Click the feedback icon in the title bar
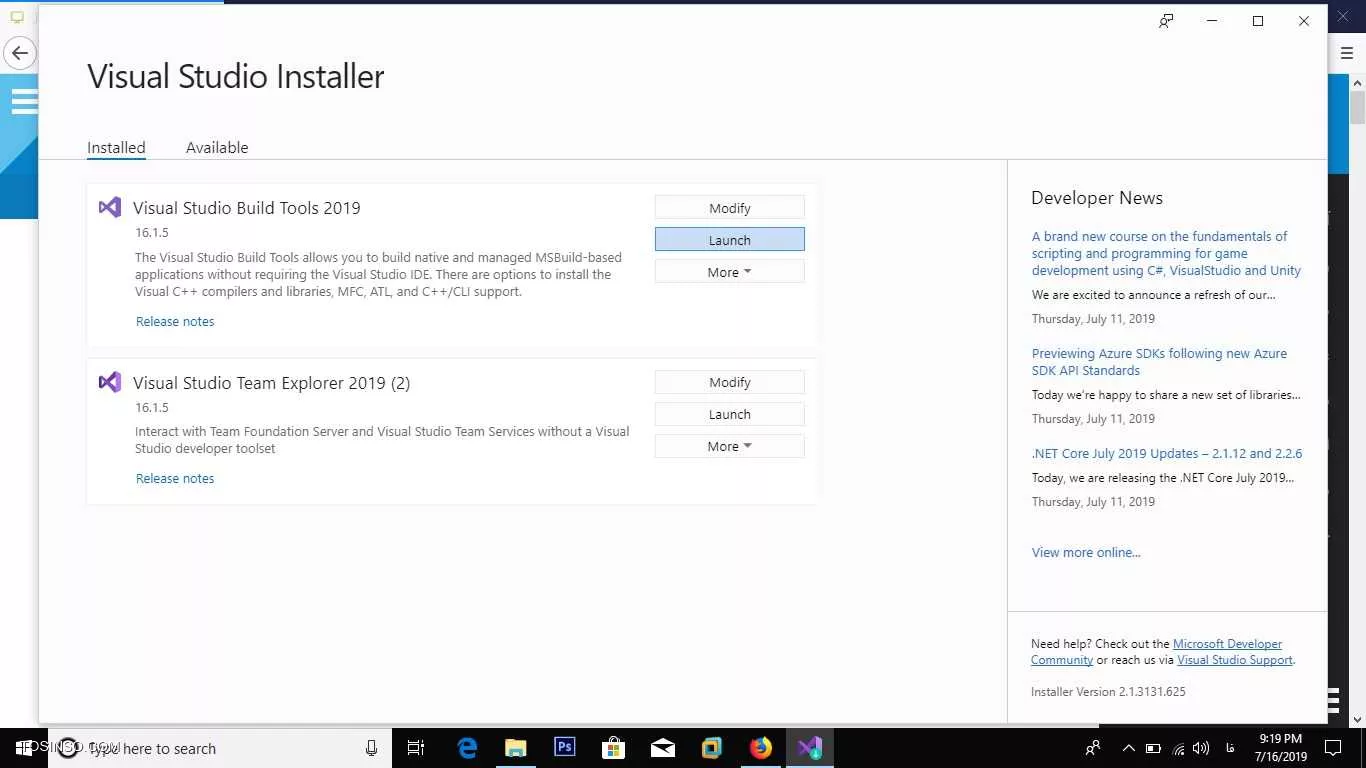 pos(1166,21)
